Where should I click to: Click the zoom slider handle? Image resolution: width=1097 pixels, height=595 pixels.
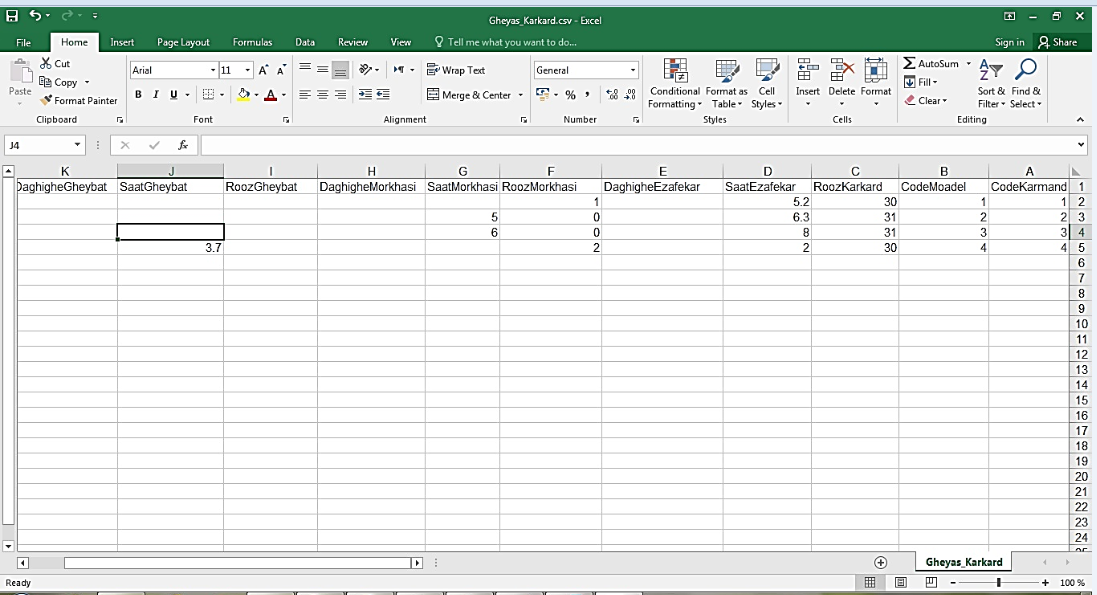998,582
